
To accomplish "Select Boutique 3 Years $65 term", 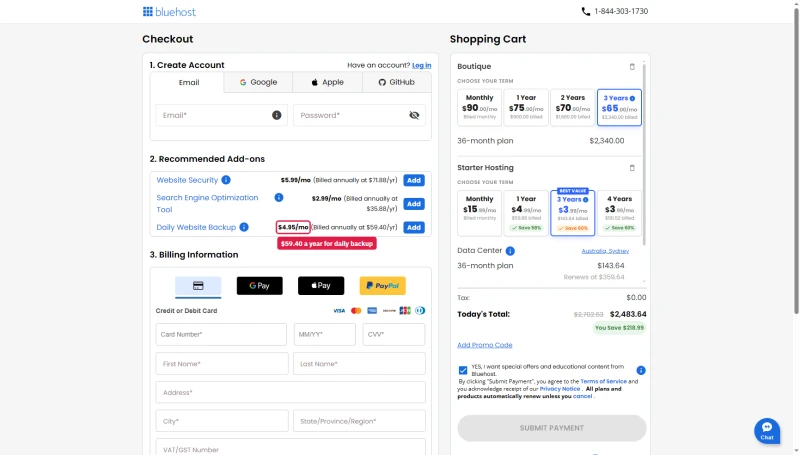I will point(619,107).
